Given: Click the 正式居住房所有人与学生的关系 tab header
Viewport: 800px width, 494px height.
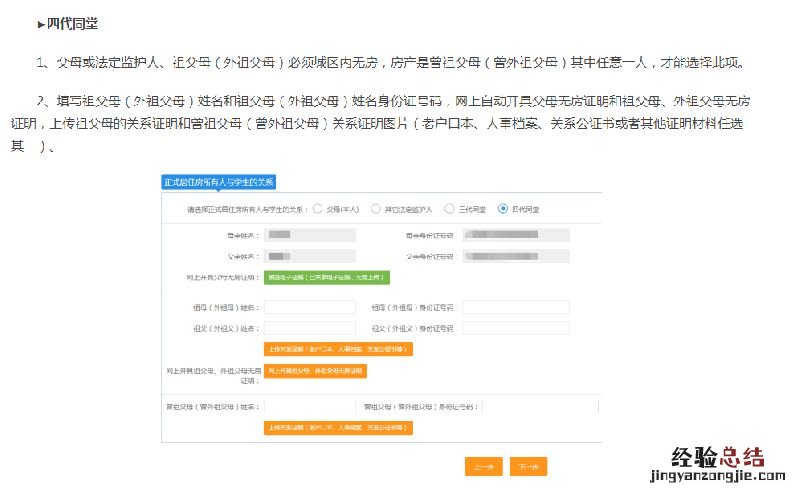Looking at the screenshot, I should click(219, 182).
